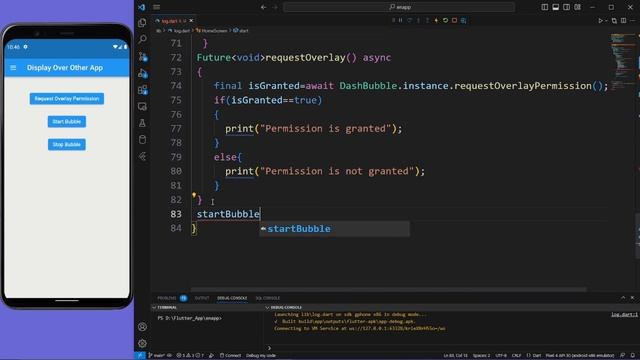Select the log.dart editor tab
The image size is (640, 360).
(173, 20)
